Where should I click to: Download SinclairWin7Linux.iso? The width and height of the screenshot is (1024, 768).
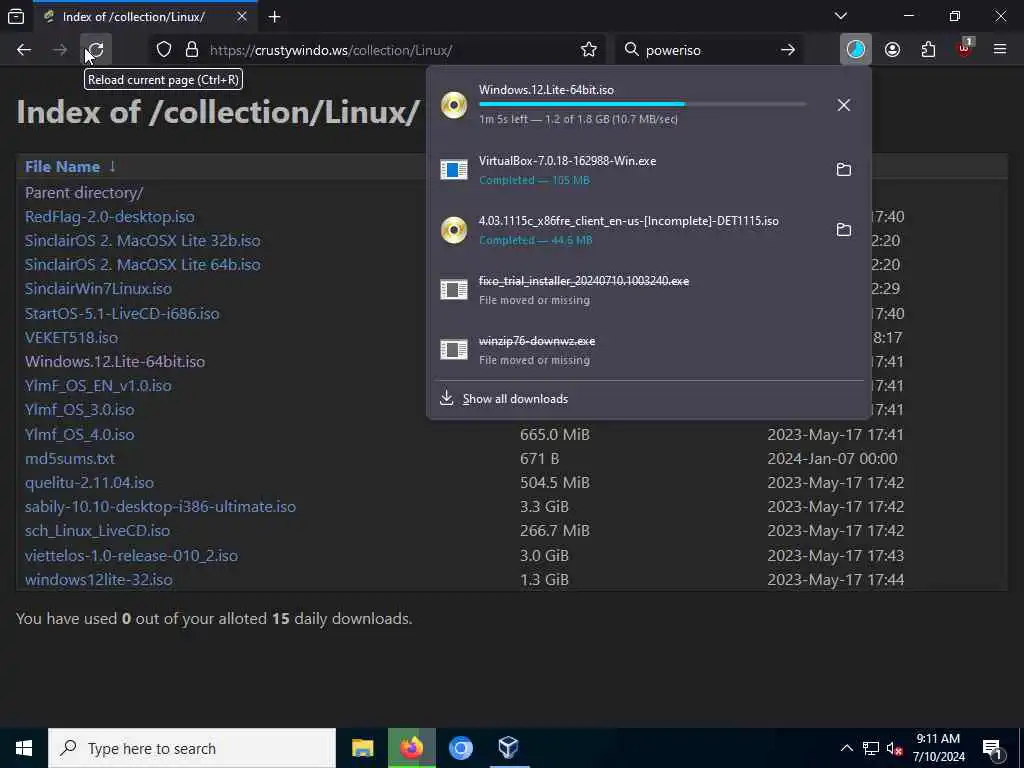coord(98,289)
